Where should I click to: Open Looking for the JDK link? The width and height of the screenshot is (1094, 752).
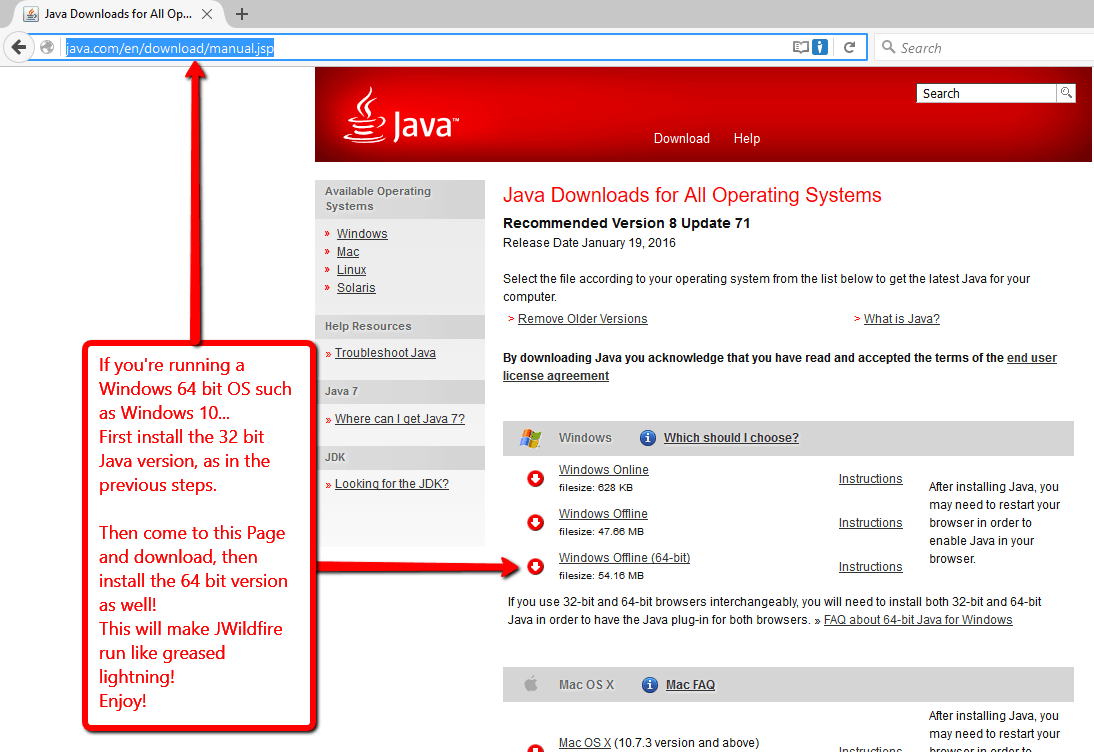click(x=391, y=484)
